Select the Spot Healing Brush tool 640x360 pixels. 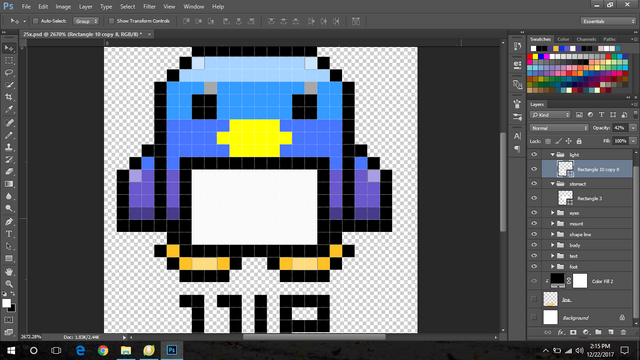click(9, 122)
